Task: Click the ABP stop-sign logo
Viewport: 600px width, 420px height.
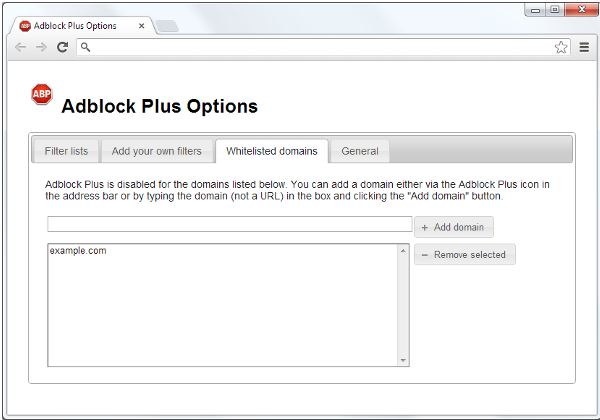Action: point(42,95)
